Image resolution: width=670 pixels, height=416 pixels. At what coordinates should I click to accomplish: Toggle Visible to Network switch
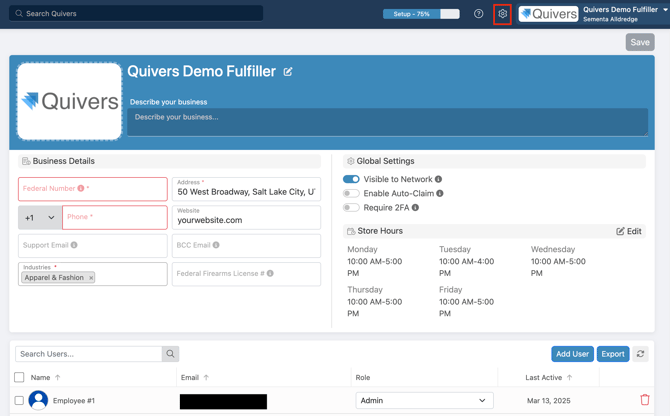tap(351, 179)
